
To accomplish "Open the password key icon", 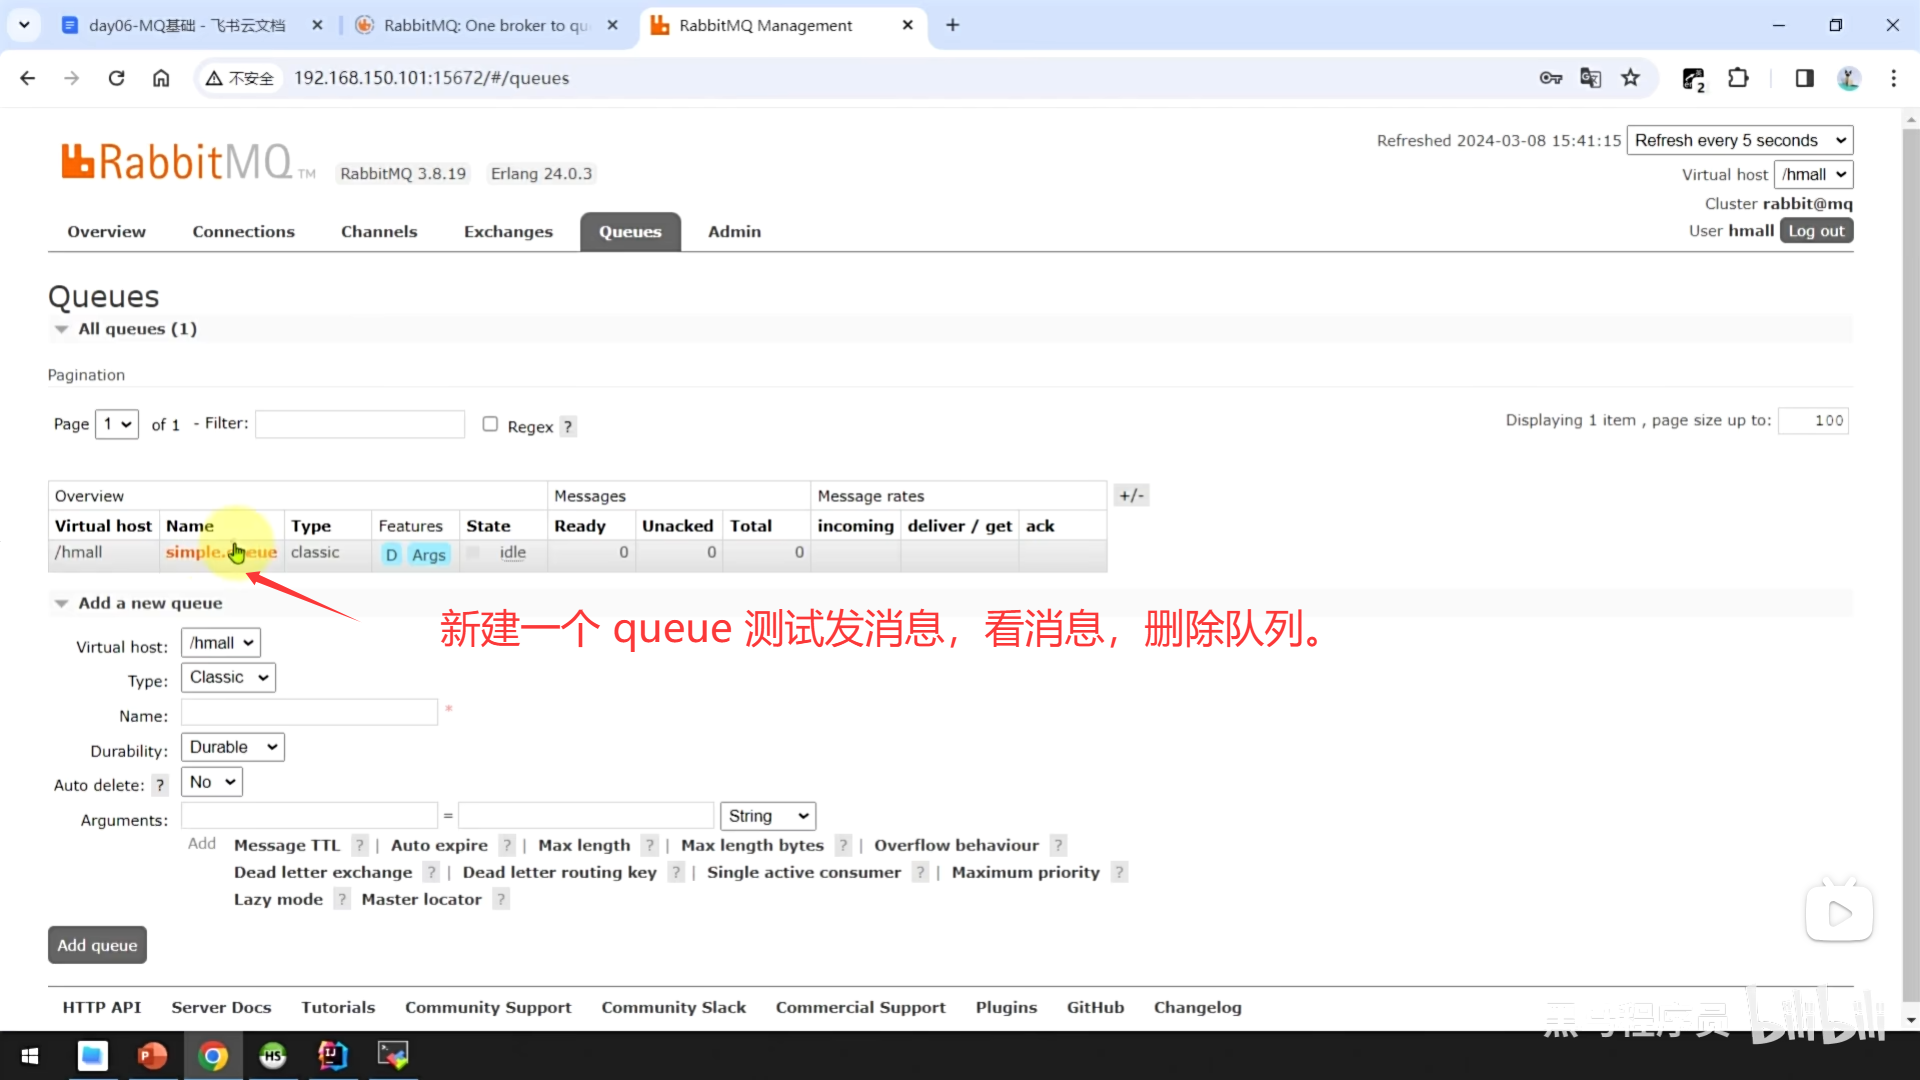I will [1550, 78].
